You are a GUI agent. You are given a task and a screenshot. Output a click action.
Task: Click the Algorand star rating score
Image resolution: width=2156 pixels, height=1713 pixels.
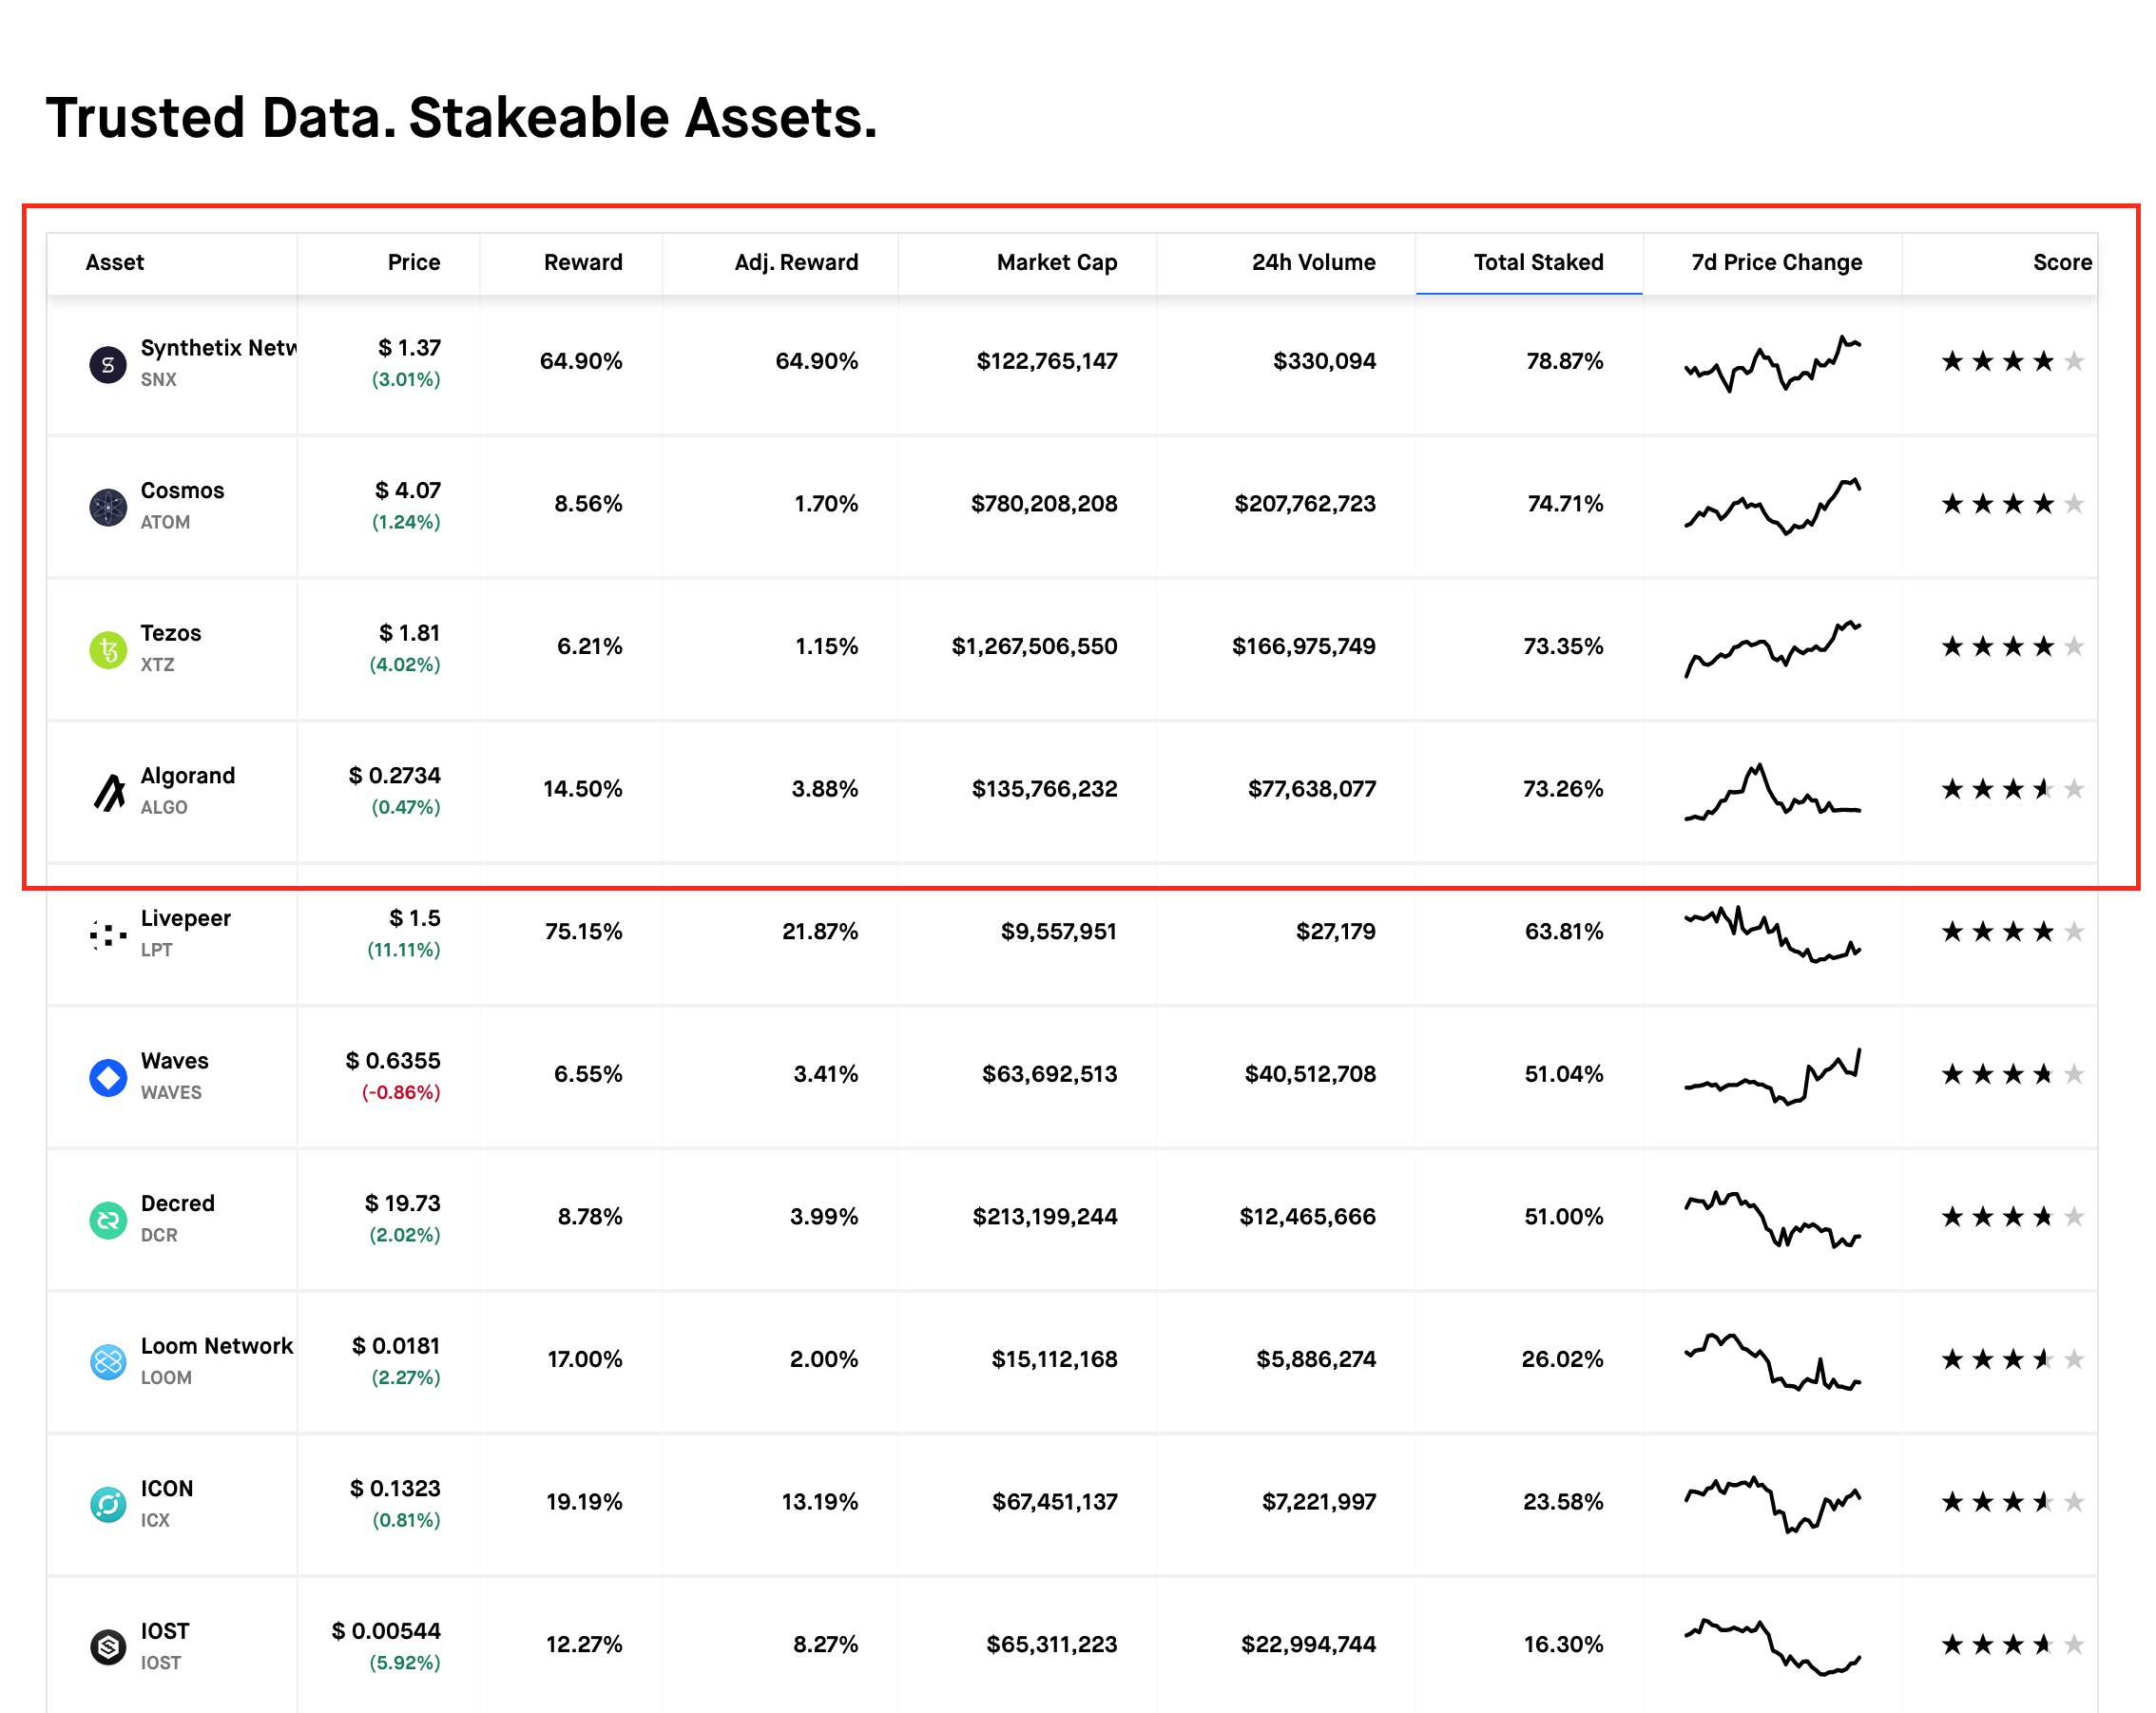point(2013,789)
